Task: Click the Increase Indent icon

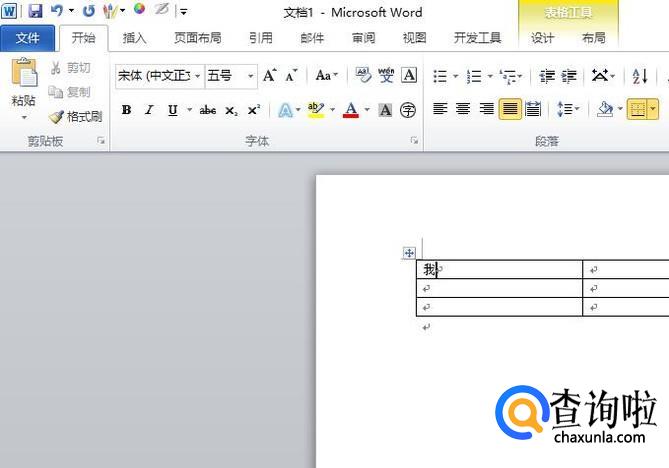Action: pyautogui.click(x=569, y=76)
